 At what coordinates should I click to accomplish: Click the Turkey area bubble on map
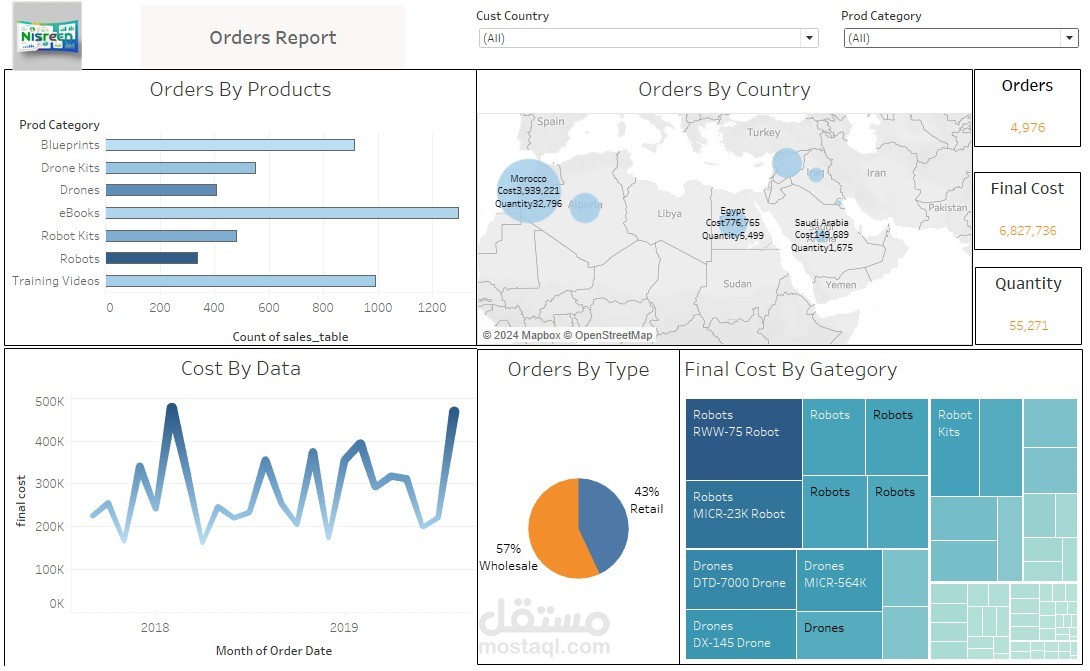point(787,163)
